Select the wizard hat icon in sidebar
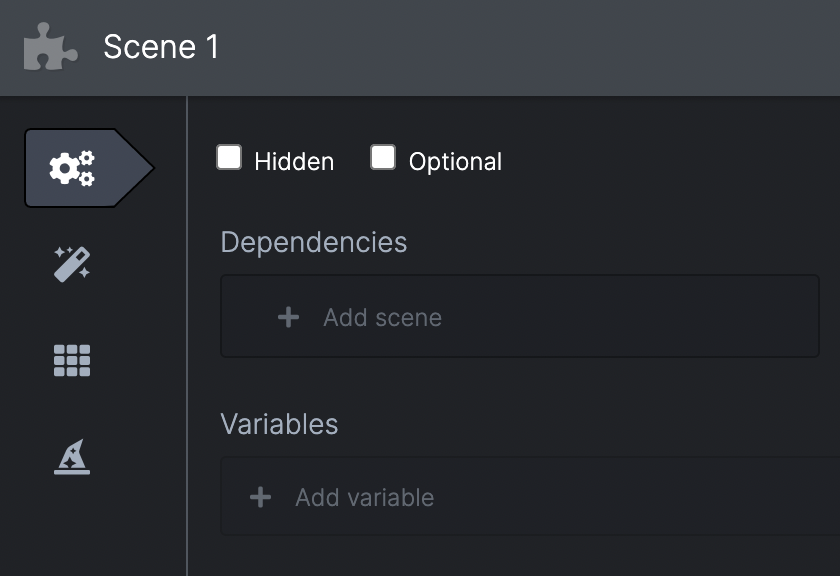840x576 pixels. tap(70, 455)
